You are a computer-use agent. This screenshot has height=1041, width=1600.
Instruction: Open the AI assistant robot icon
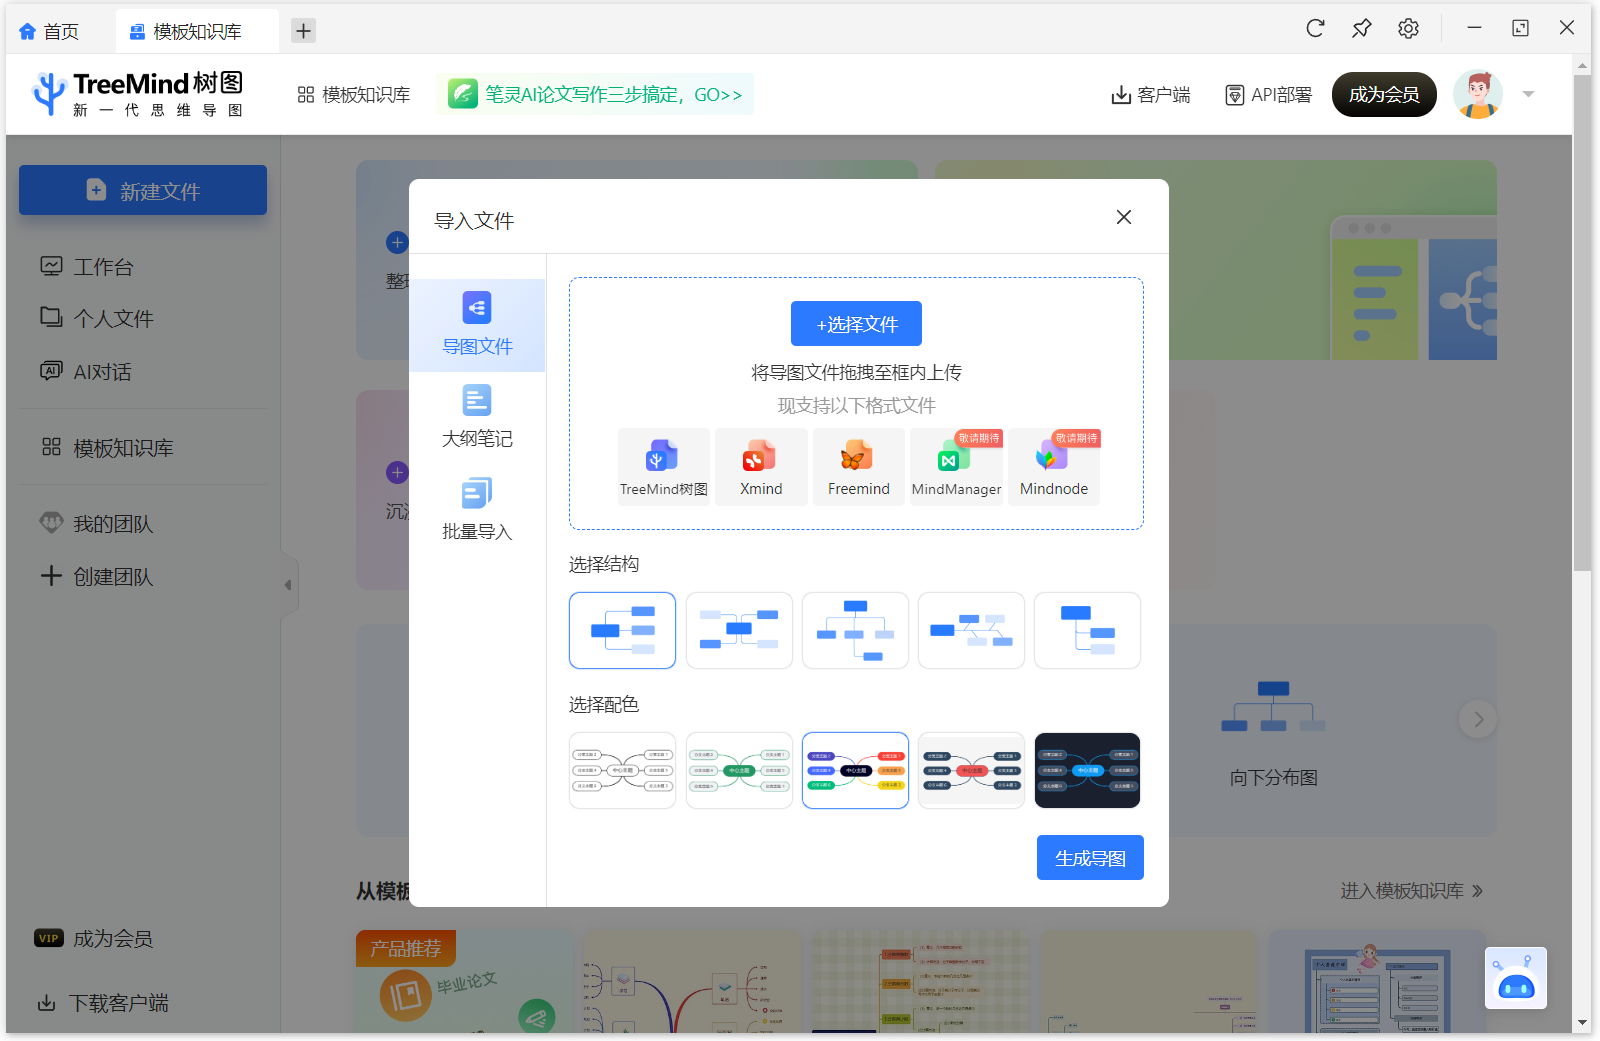pyautogui.click(x=1516, y=978)
